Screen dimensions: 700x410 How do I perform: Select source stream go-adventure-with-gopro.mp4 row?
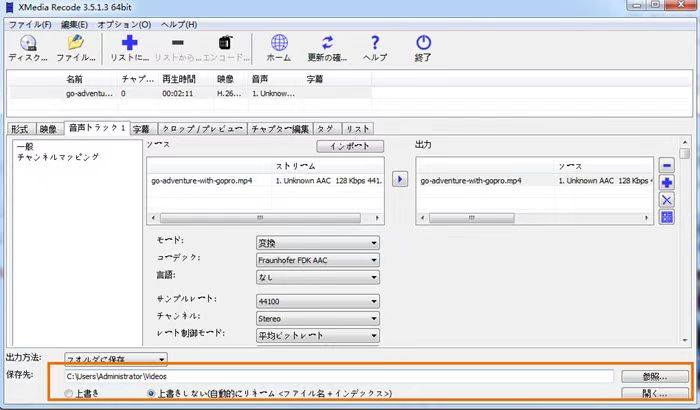[265, 181]
